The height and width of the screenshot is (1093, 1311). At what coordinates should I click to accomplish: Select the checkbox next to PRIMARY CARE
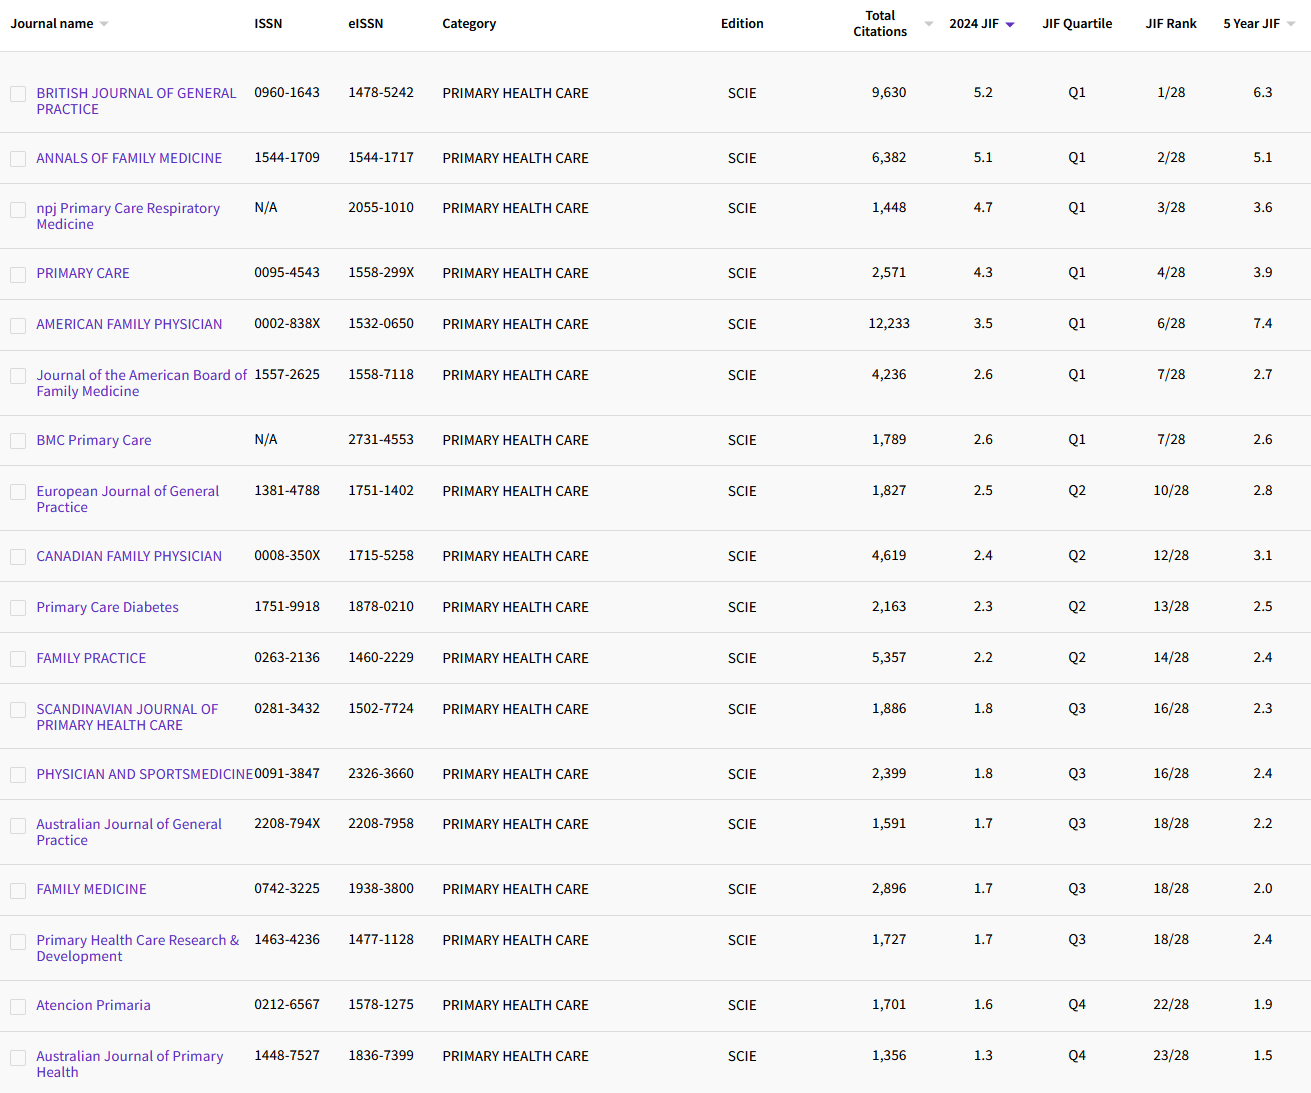(18, 273)
